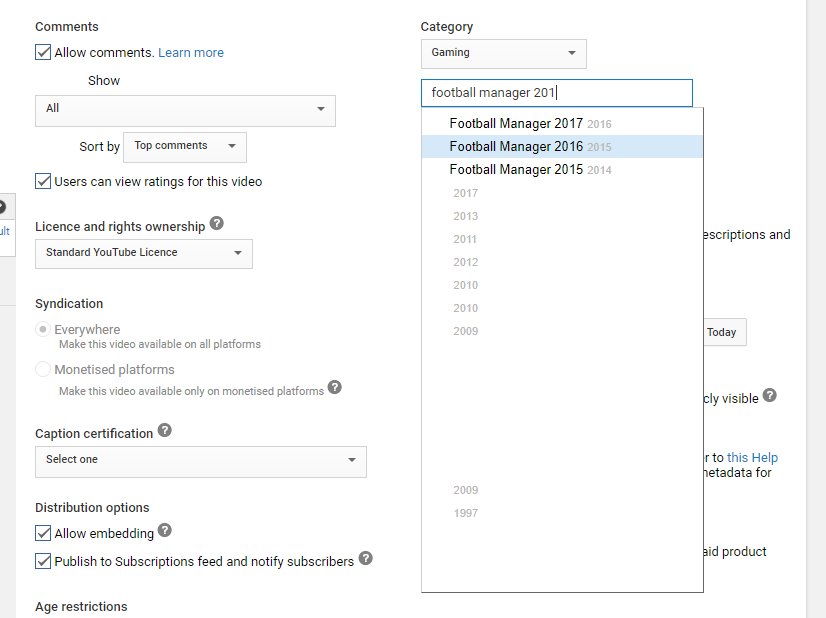Open help icon for Monetised platforms
The image size is (826, 618).
coord(335,387)
